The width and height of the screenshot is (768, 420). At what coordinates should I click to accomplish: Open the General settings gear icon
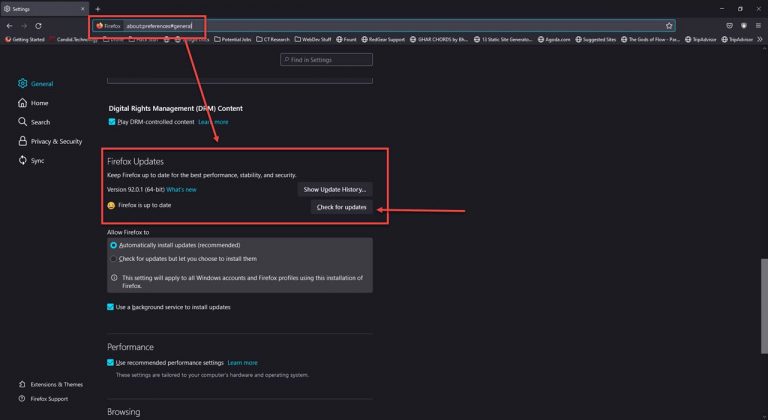[x=22, y=85]
